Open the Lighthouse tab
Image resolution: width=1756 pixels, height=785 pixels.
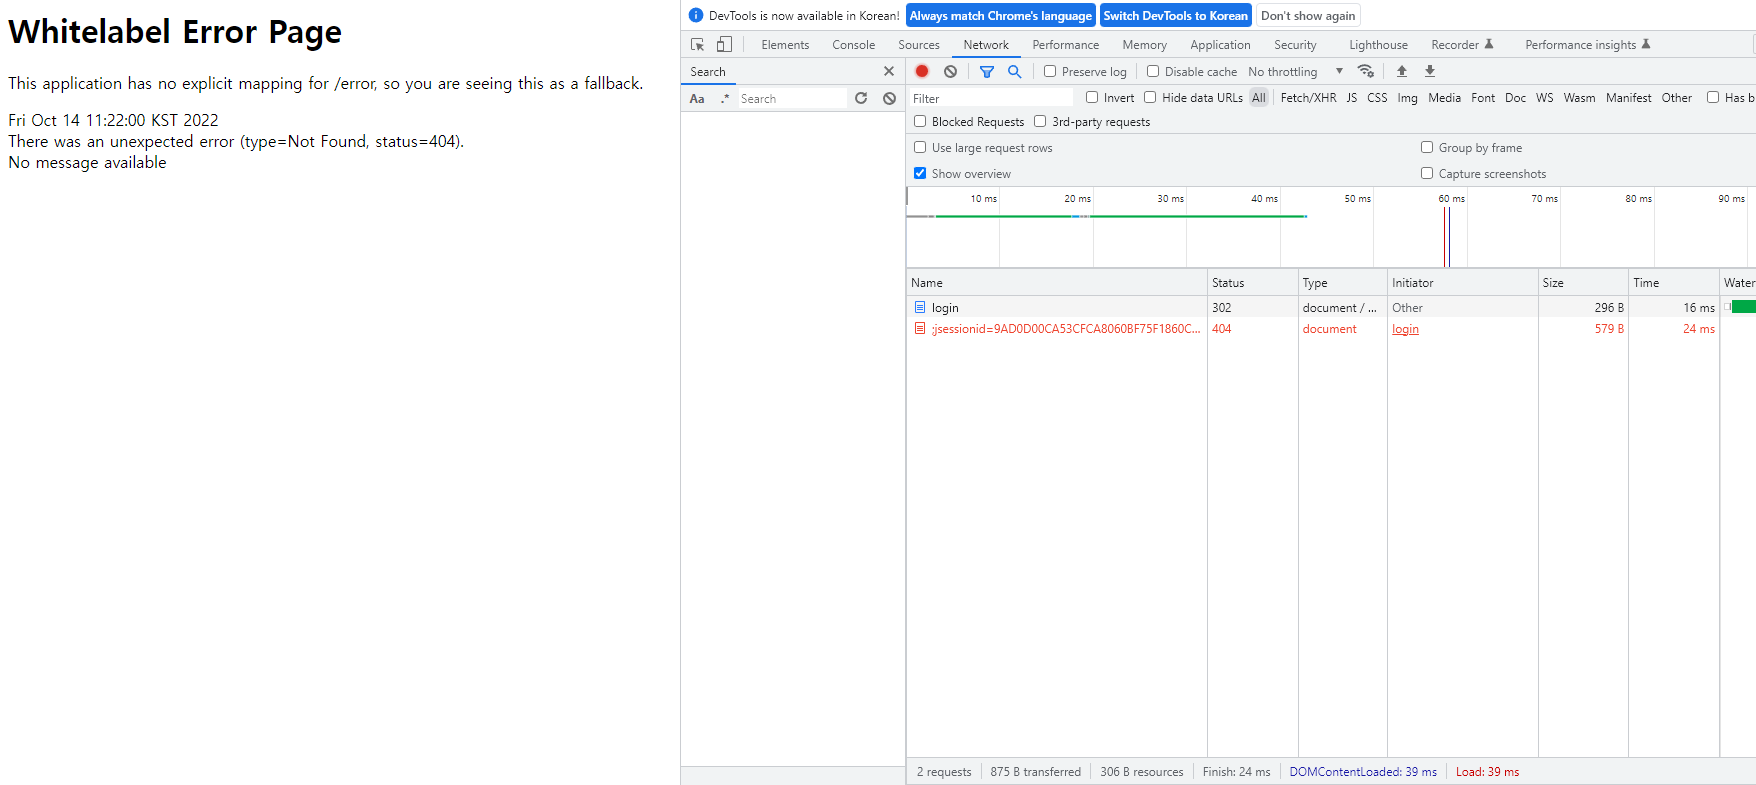tap(1378, 45)
